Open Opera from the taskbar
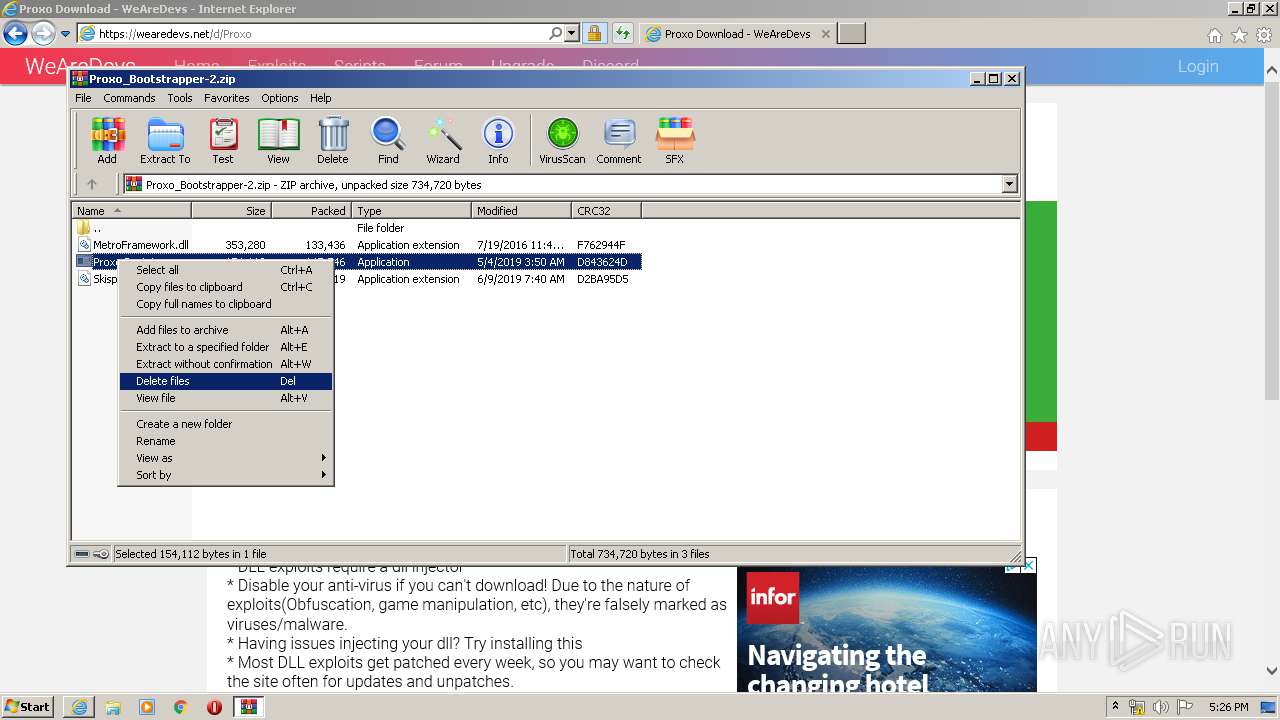Screen dimensions: 1280x720 tap(214, 707)
